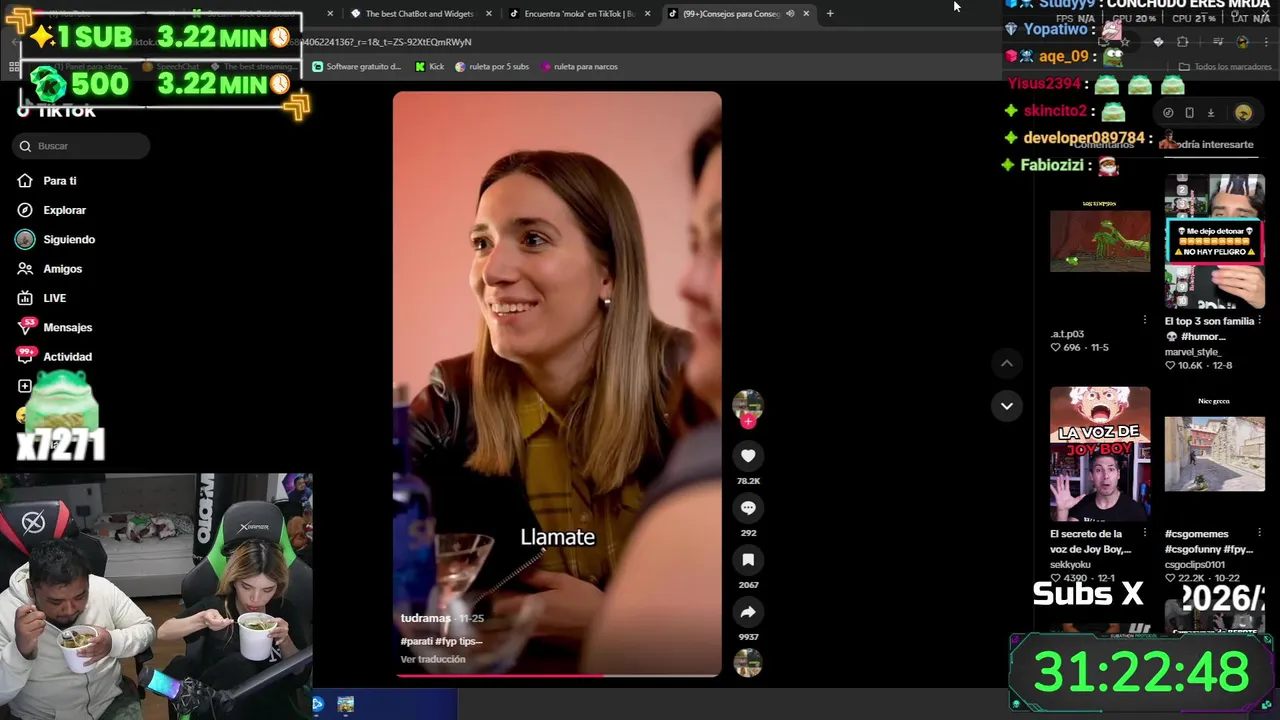Open the Kick bookmark
This screenshot has height=720, width=1280.
429,67
